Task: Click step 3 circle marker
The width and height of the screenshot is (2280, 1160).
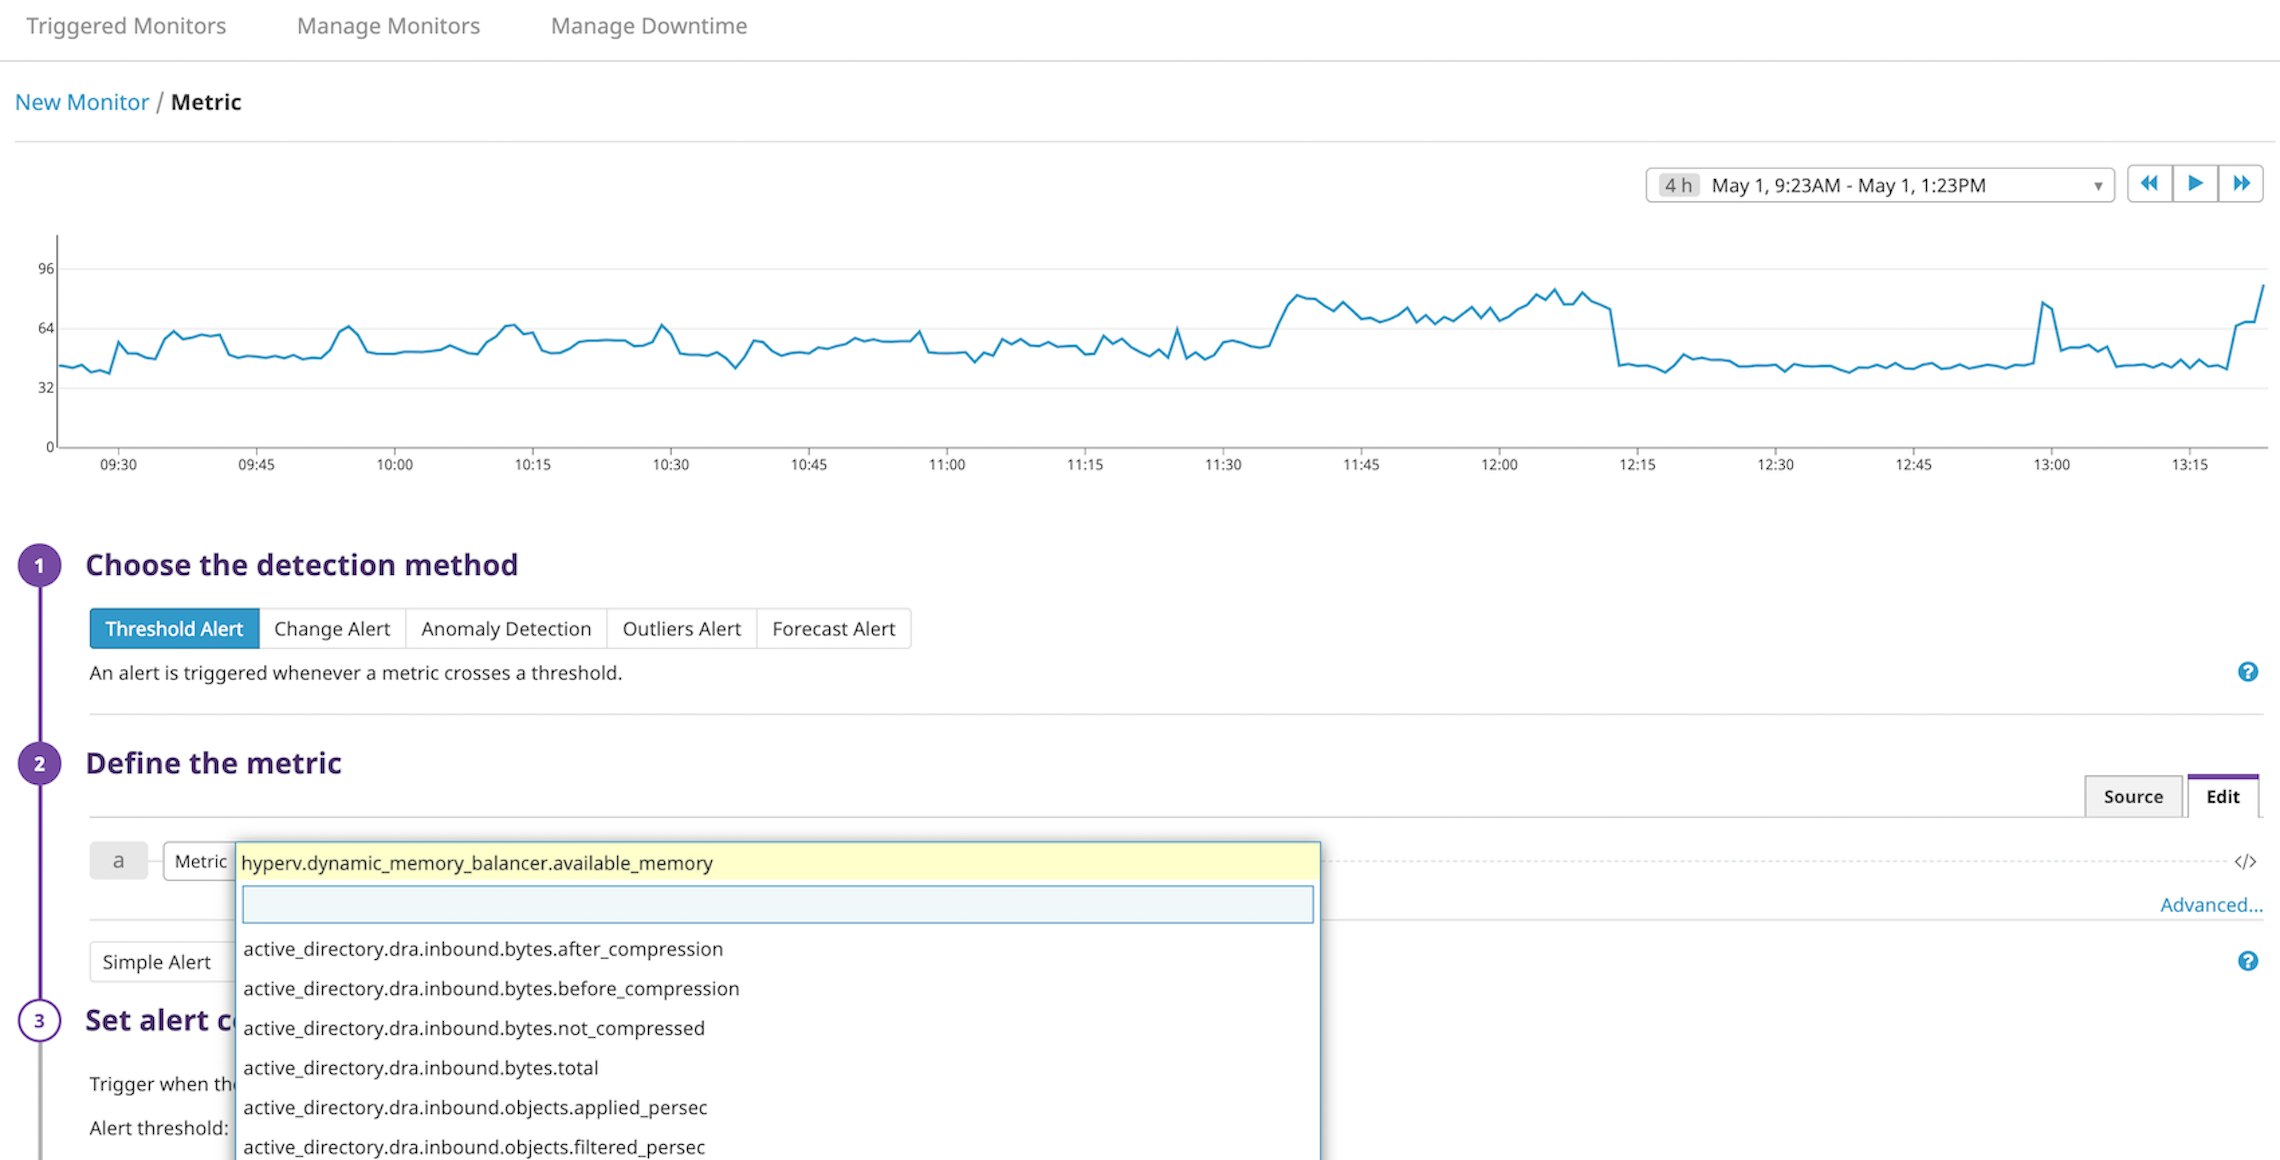Action: click(x=40, y=1021)
